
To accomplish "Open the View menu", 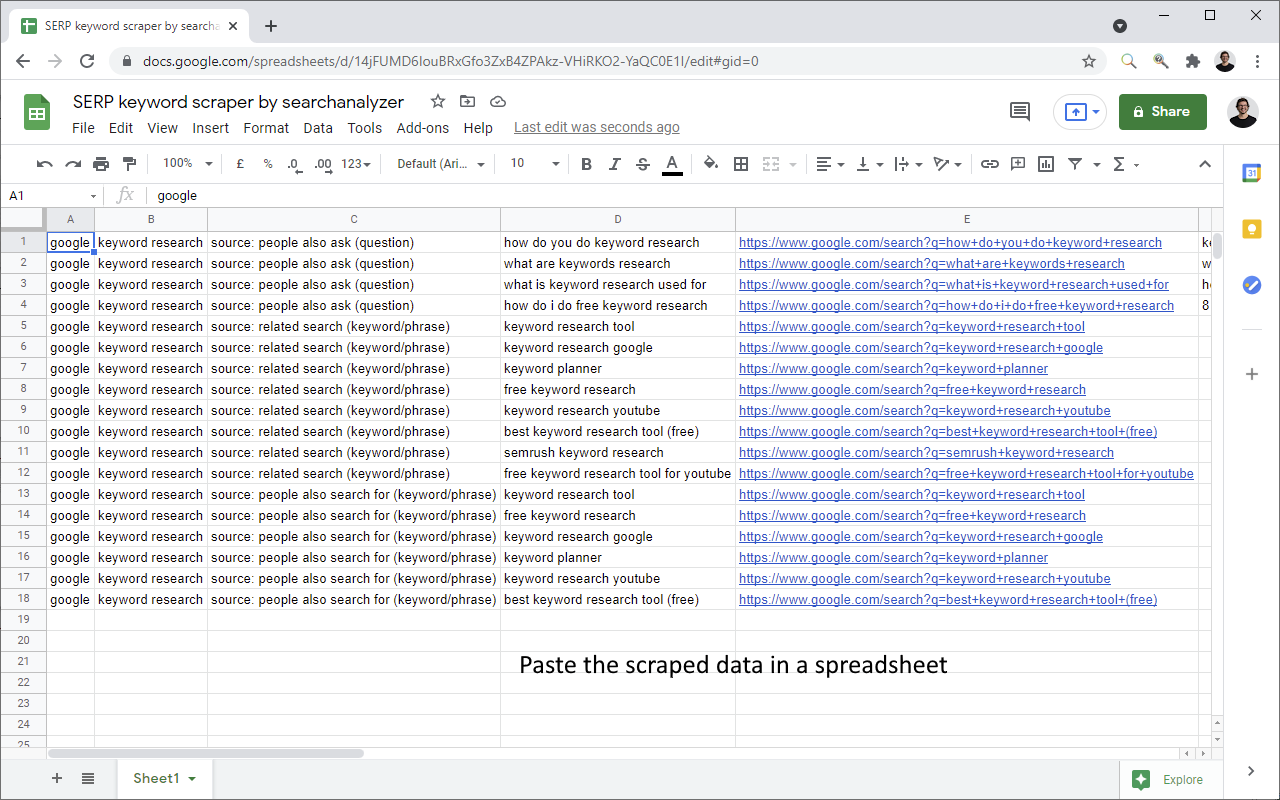I will pos(162,128).
